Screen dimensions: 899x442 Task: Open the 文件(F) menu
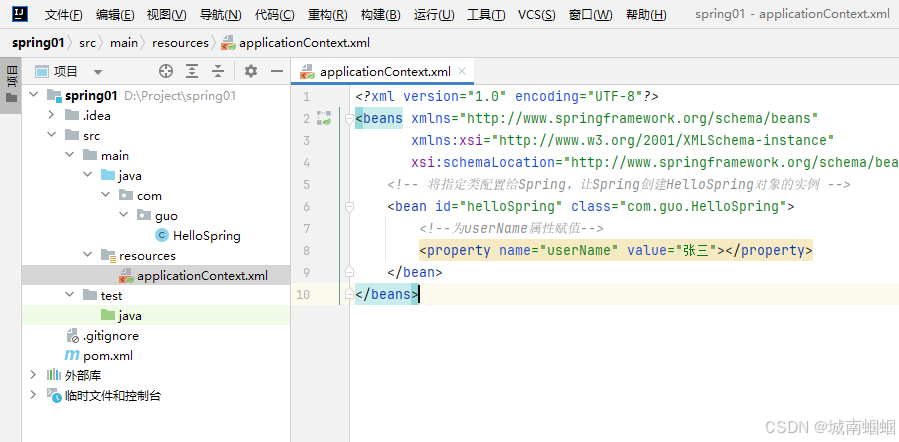[x=63, y=15]
